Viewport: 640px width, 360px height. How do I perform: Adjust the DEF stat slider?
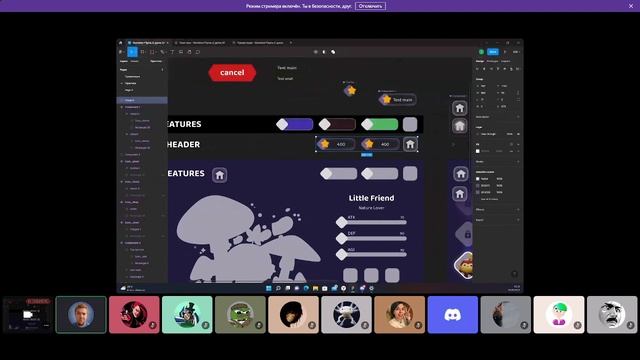coord(372,238)
